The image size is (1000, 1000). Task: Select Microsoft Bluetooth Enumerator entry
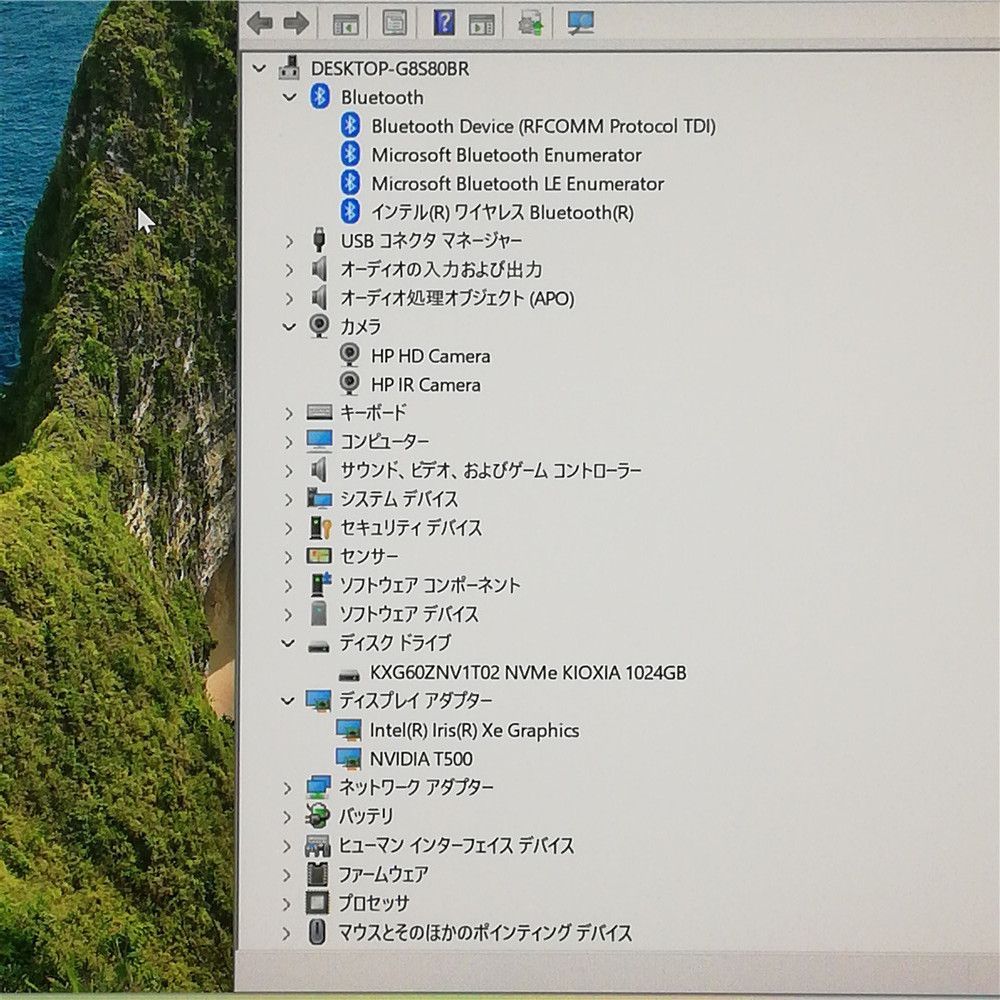(x=506, y=154)
